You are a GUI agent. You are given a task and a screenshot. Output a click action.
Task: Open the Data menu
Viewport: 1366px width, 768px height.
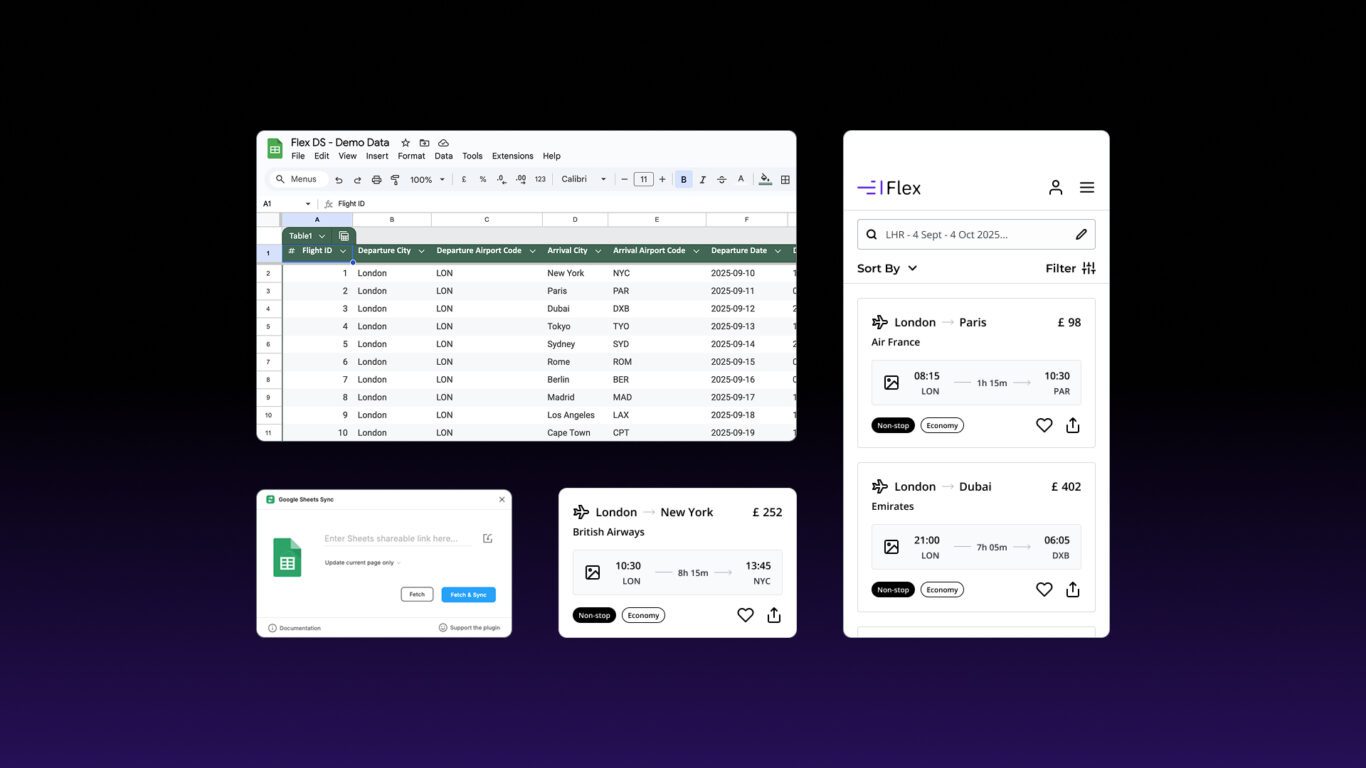pos(443,156)
